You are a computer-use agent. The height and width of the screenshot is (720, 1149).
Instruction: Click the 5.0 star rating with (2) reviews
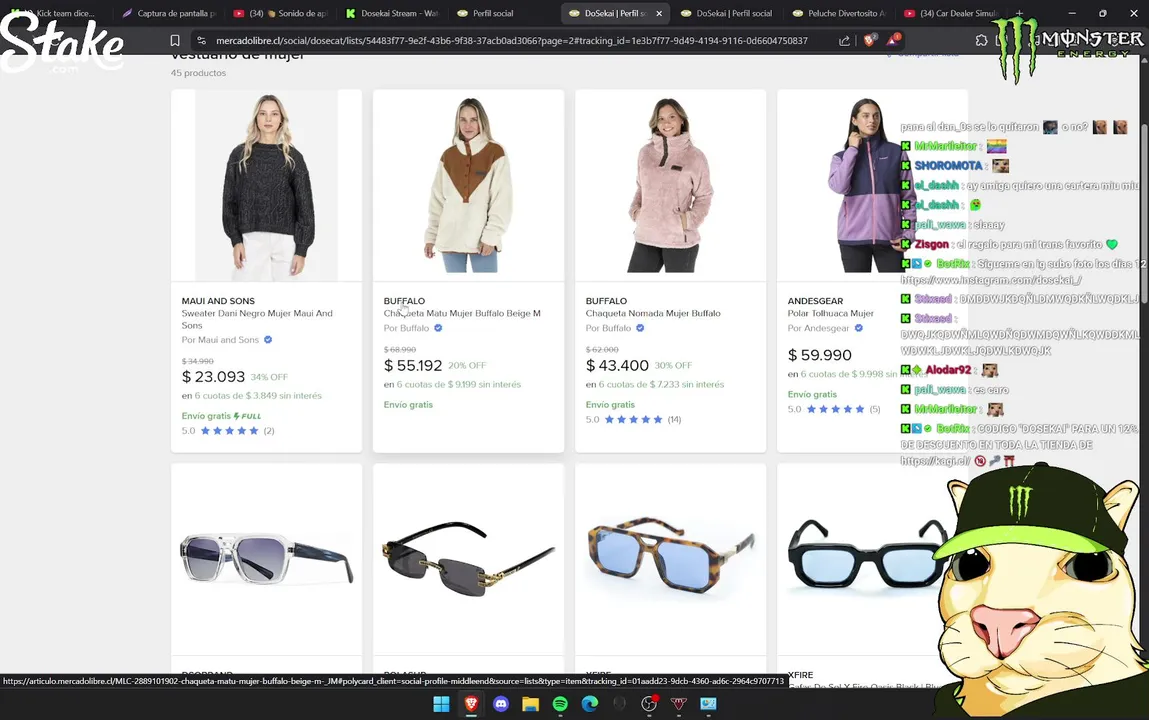tap(228, 431)
